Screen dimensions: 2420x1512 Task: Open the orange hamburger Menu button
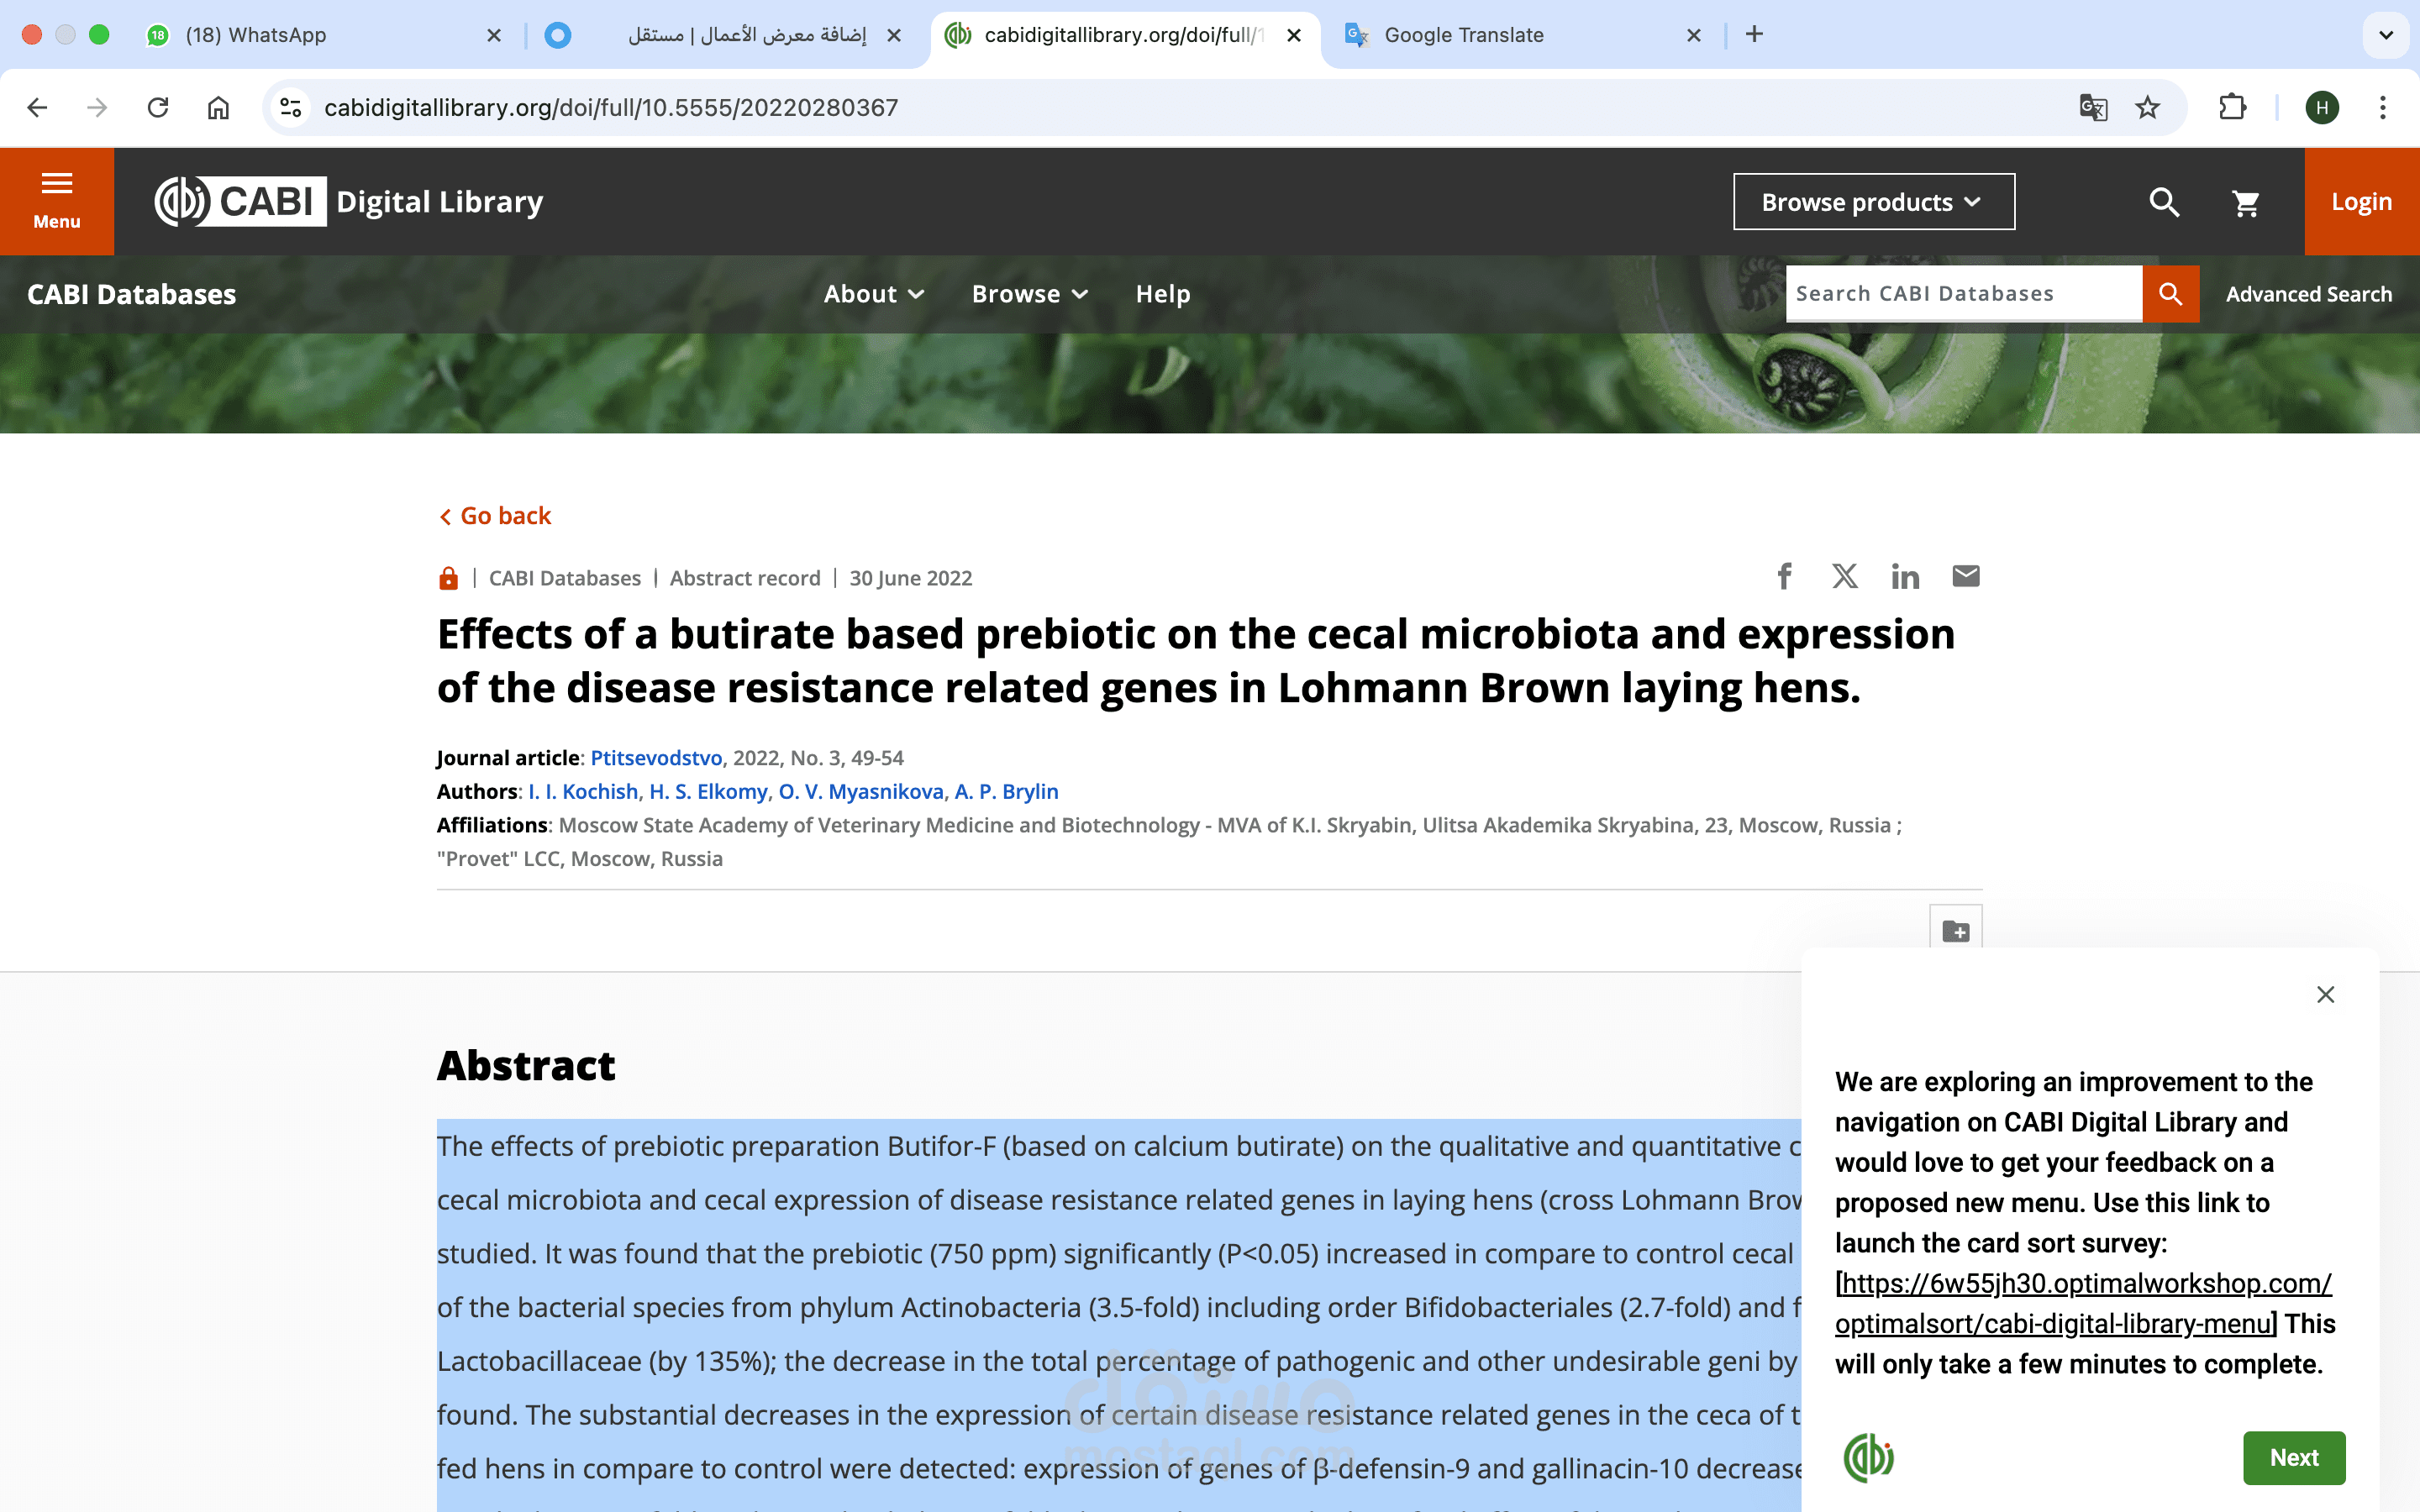coord(57,201)
